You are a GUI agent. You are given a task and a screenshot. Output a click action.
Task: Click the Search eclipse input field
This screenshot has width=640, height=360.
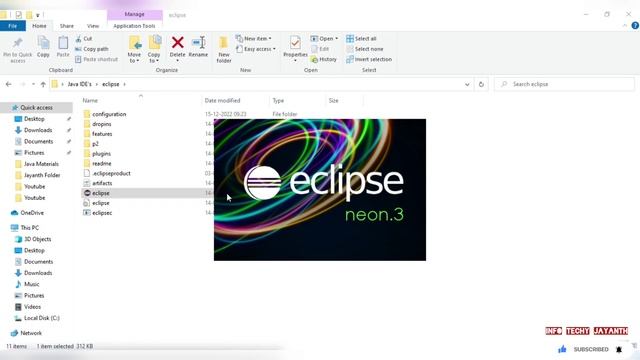(564, 84)
